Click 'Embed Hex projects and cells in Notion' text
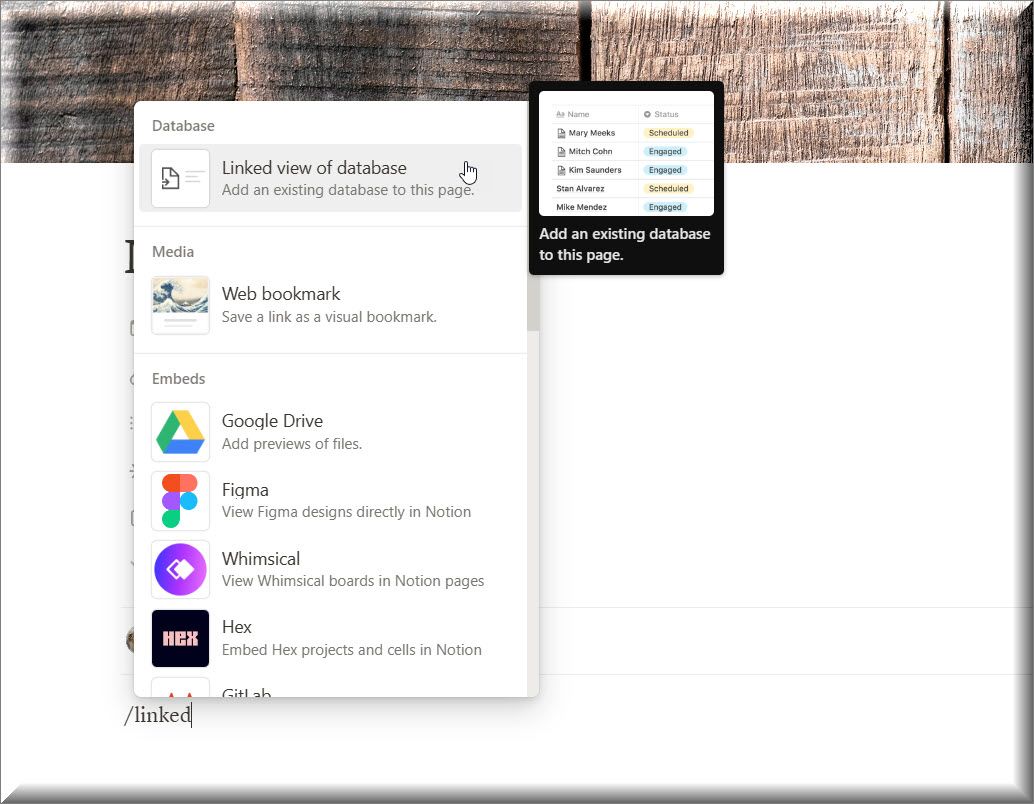This screenshot has height=804, width=1034. (x=351, y=650)
